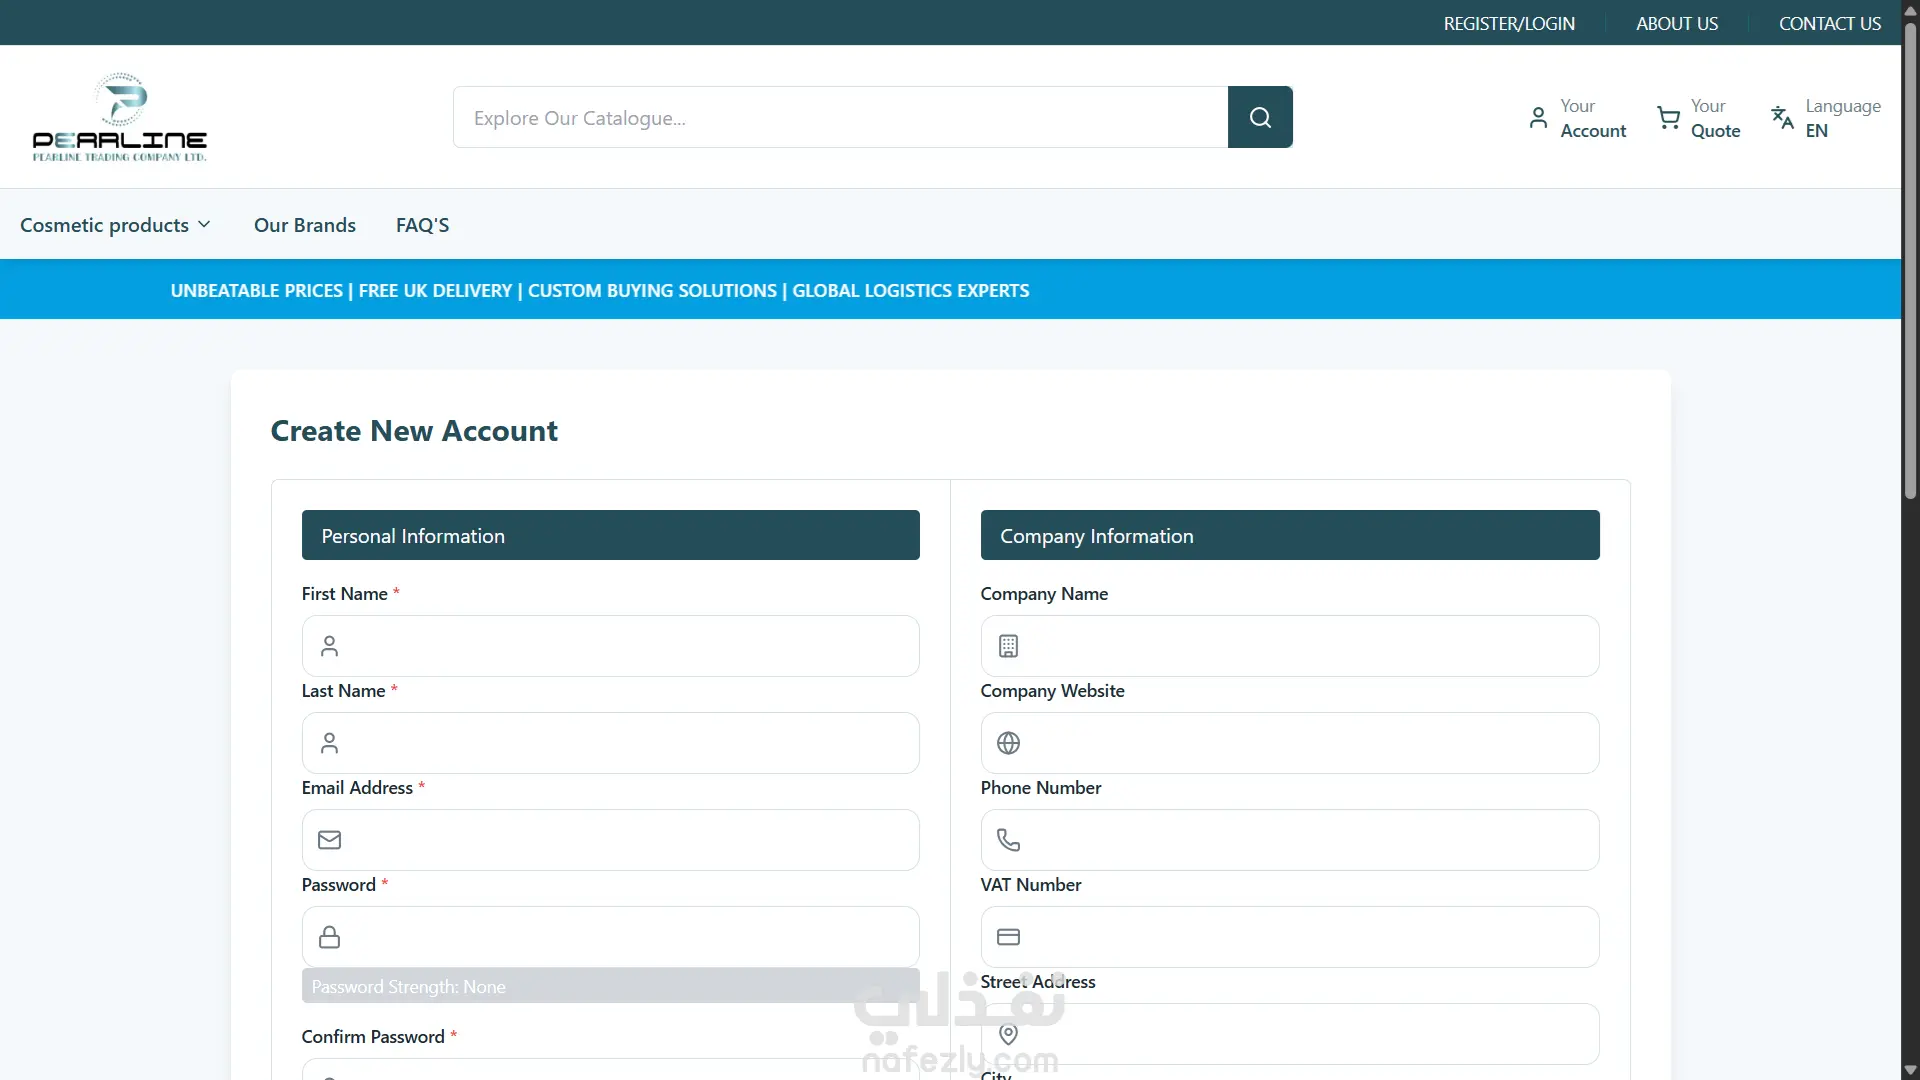
Task: Click the scrollbar down arrow
Action: [1910, 1070]
